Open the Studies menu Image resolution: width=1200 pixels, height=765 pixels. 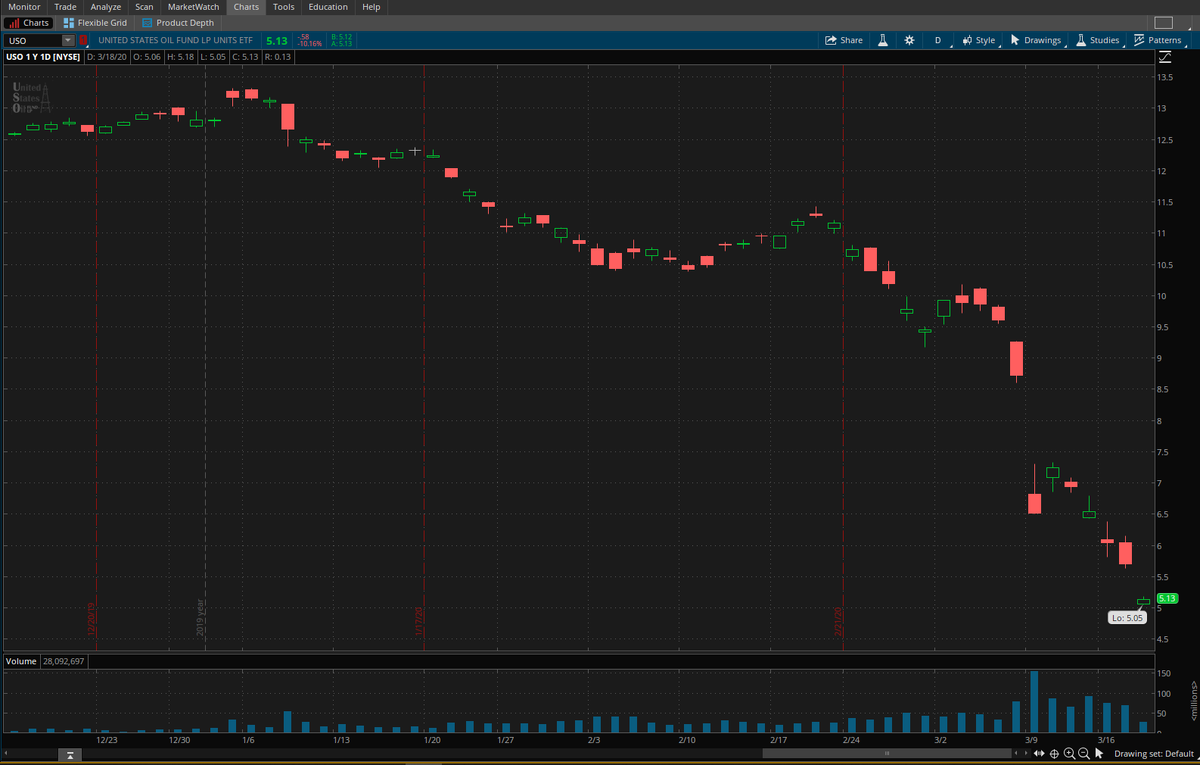pos(1097,40)
